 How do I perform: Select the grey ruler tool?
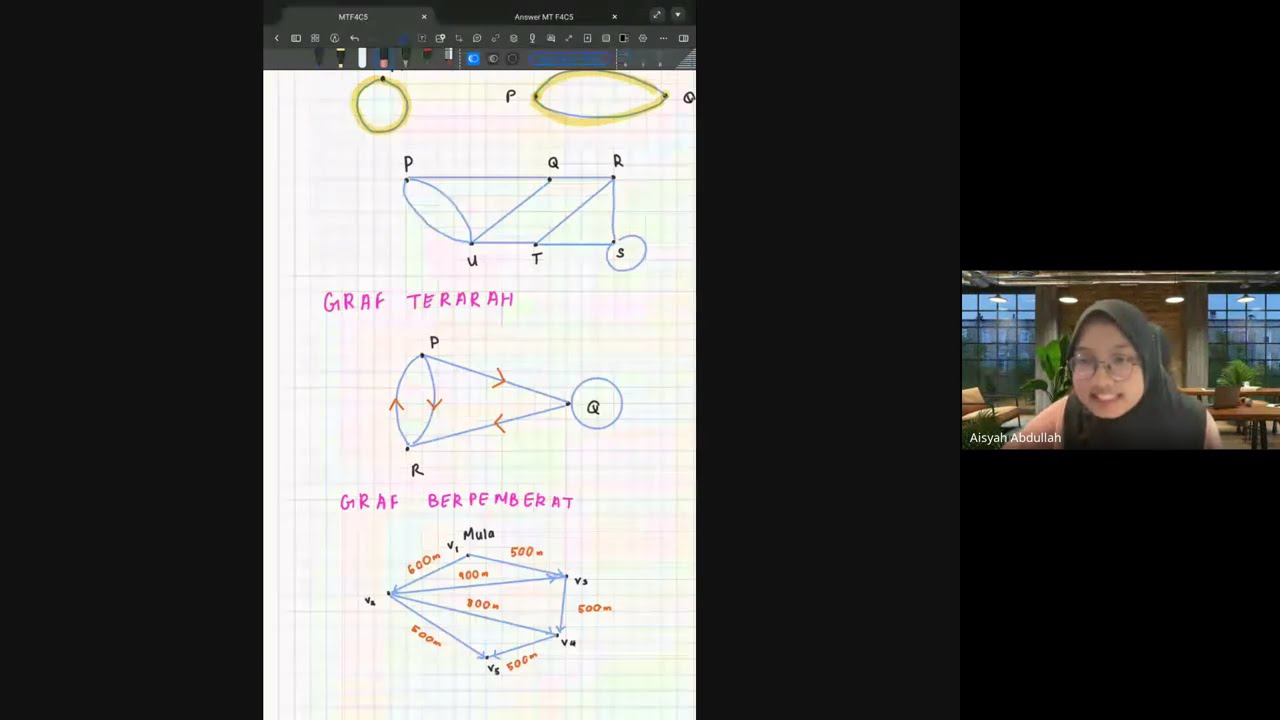pyautogui.click(x=448, y=56)
